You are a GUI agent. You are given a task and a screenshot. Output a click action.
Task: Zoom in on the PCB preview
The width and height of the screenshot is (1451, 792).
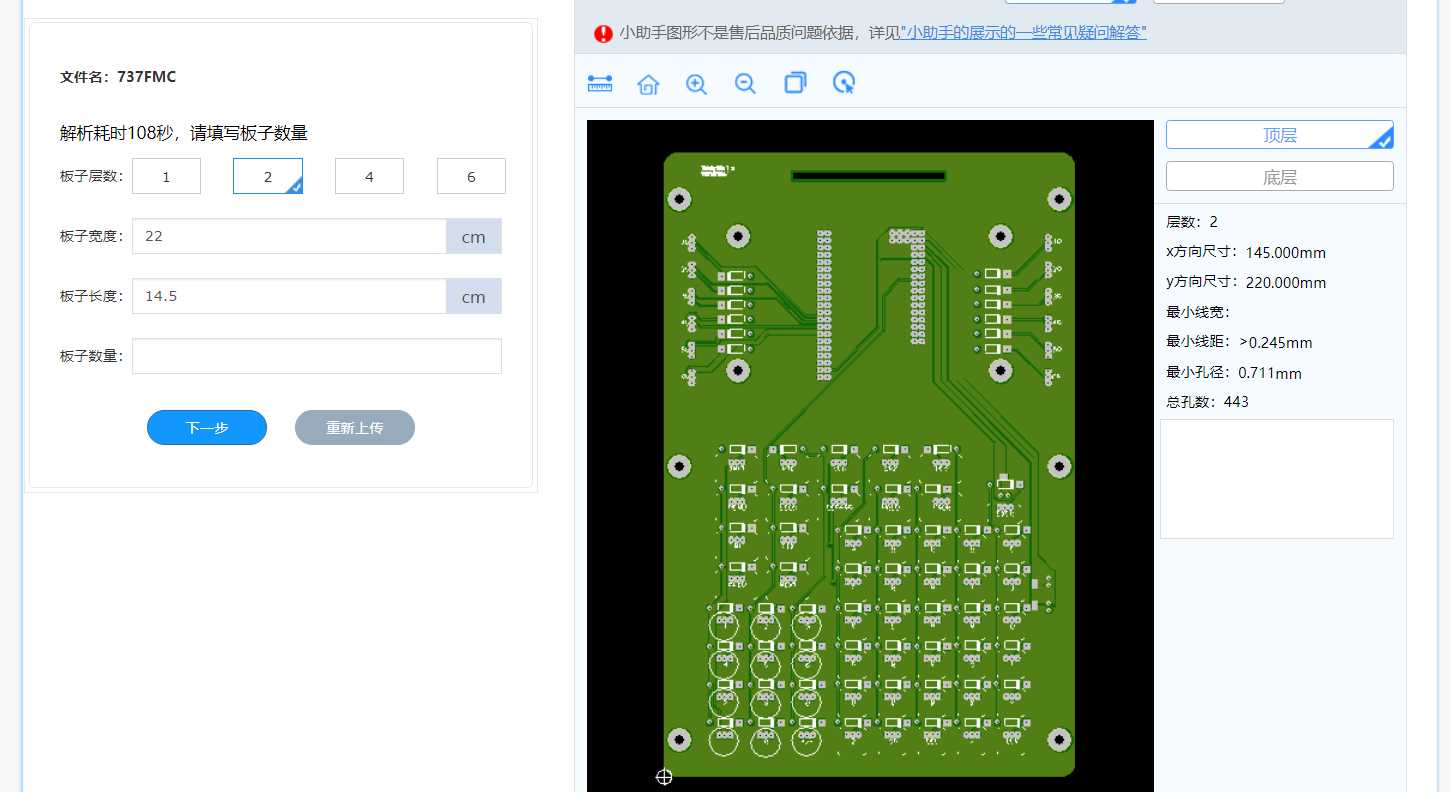tap(696, 84)
